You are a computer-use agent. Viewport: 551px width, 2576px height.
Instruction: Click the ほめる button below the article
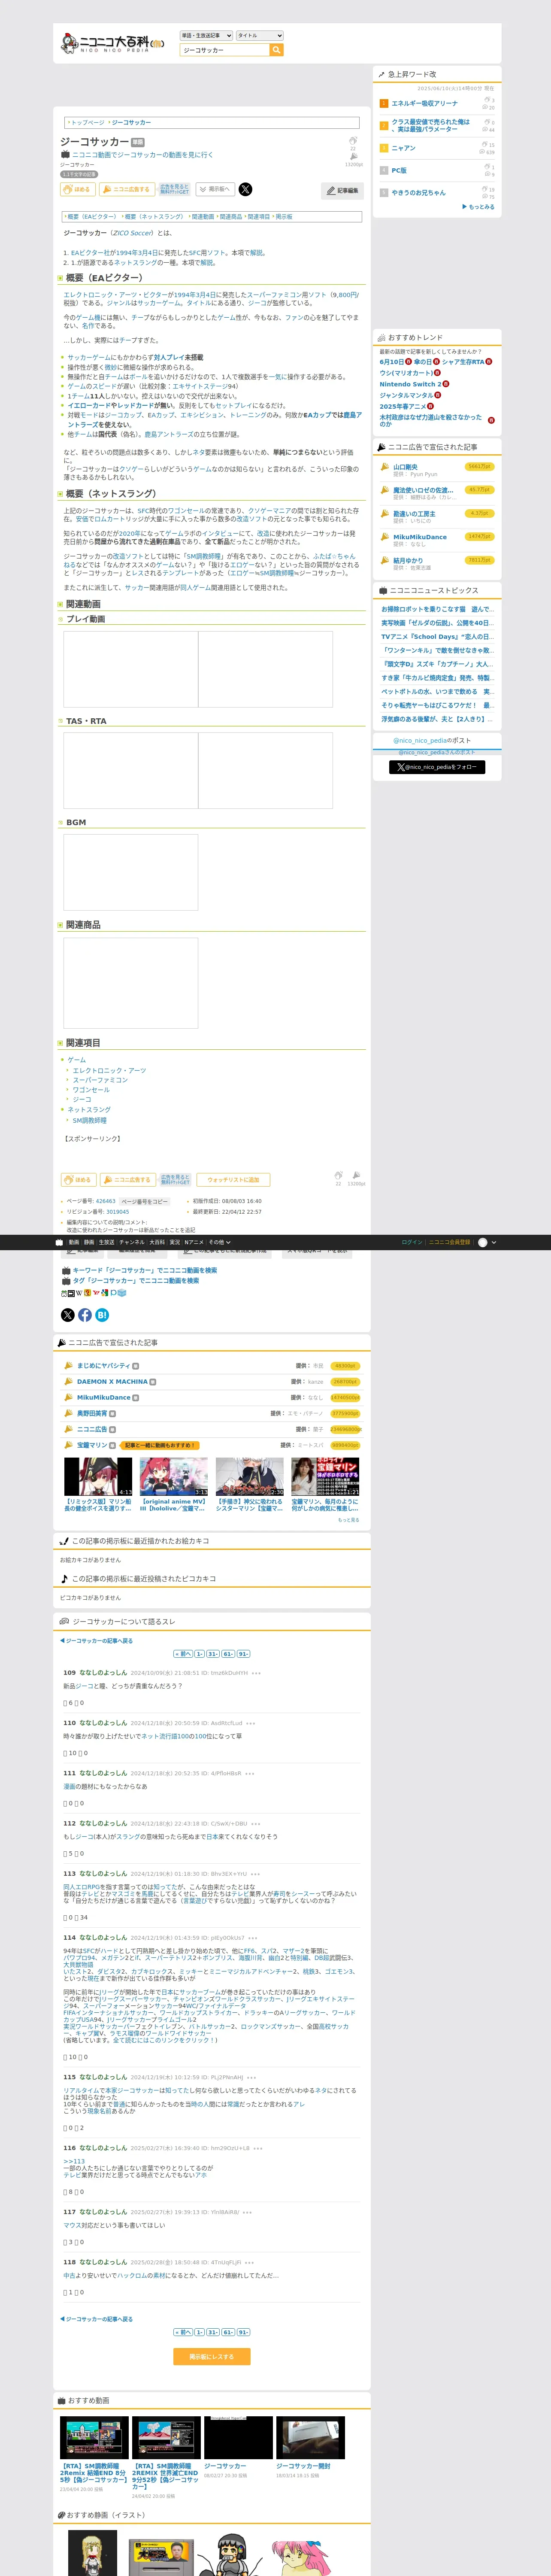[78, 1180]
